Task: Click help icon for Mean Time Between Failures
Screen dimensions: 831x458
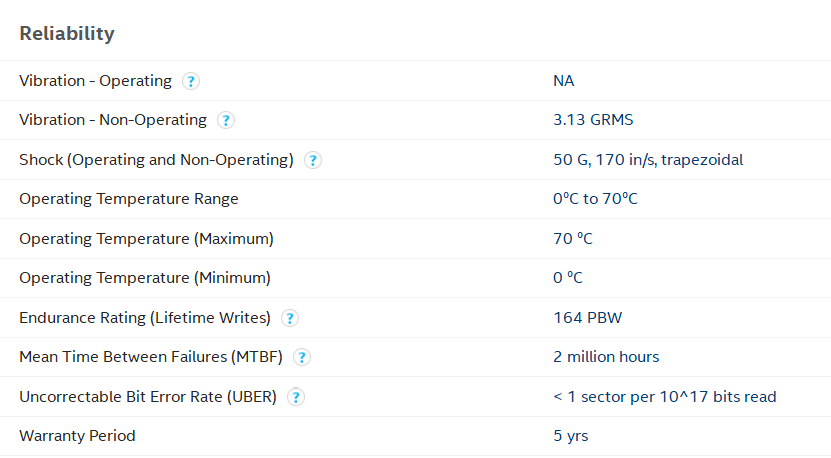Action: [301, 358]
